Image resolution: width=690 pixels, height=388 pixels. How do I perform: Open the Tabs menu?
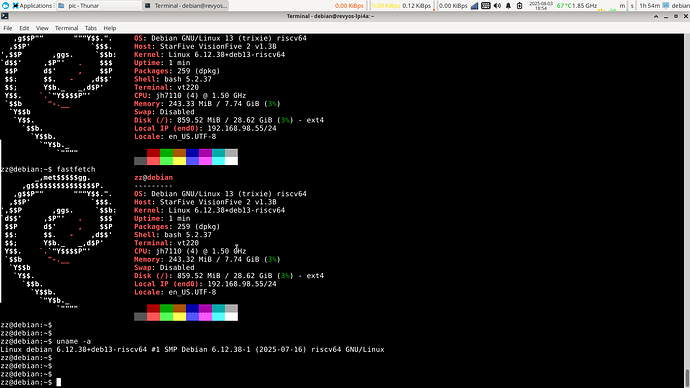91,28
